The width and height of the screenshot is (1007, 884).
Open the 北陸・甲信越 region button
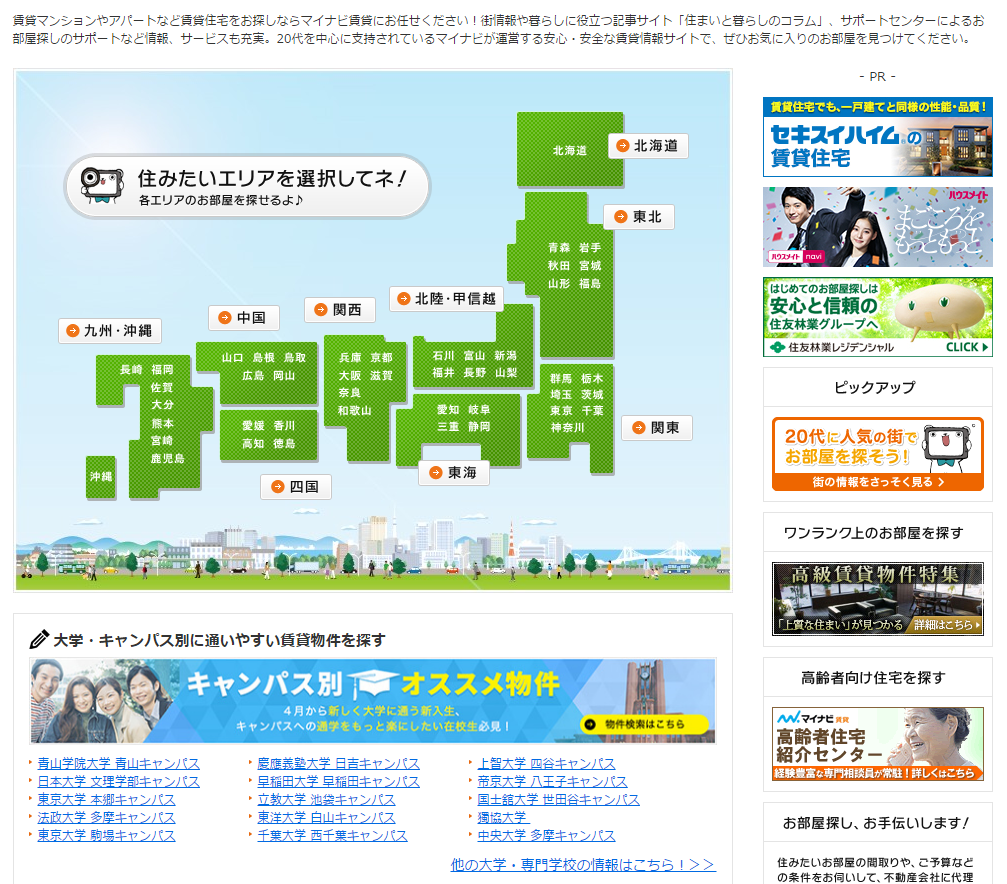point(447,299)
